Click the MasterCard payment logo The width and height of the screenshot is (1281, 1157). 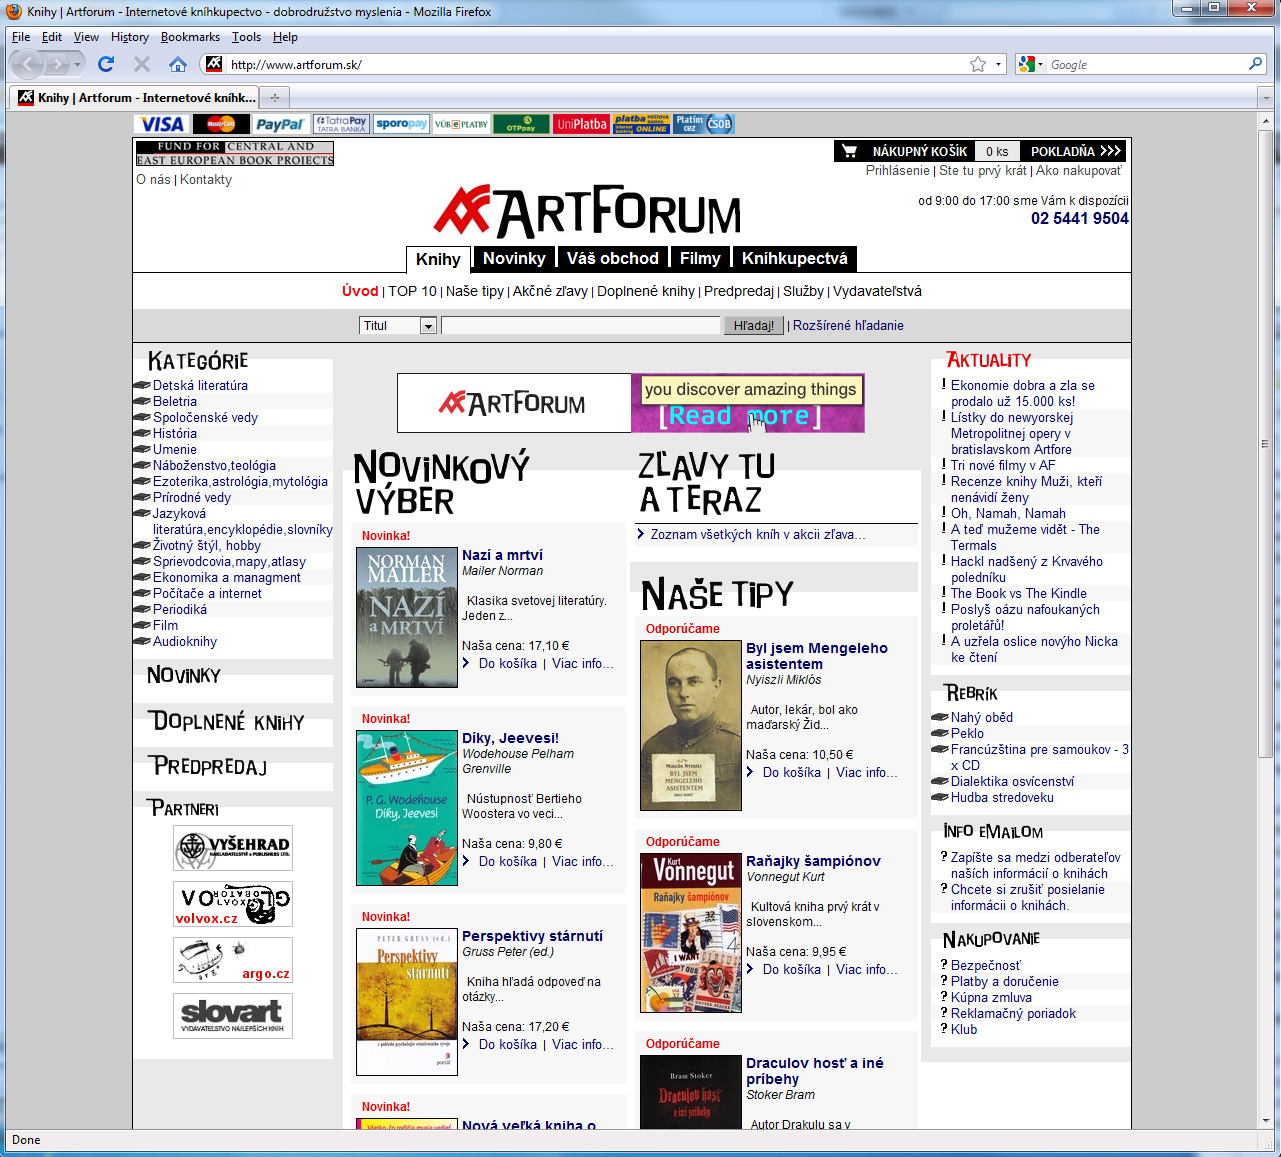point(221,124)
